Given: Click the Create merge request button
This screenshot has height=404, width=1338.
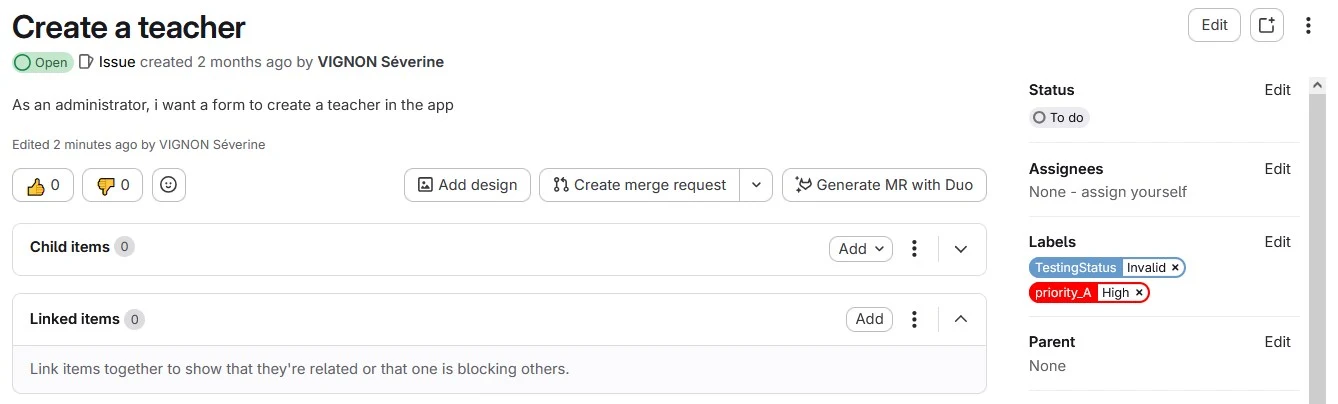Looking at the screenshot, I should tap(640, 185).
